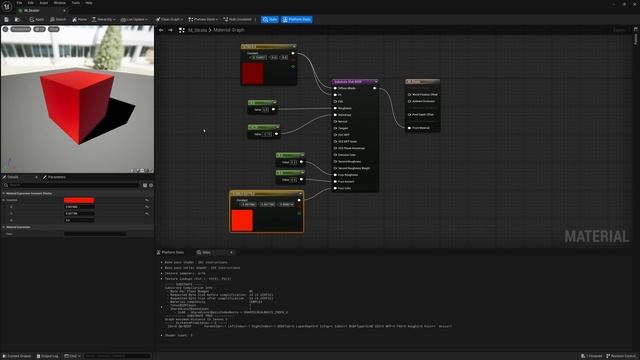
Task: Toggle the Stats button
Action: [270, 19]
